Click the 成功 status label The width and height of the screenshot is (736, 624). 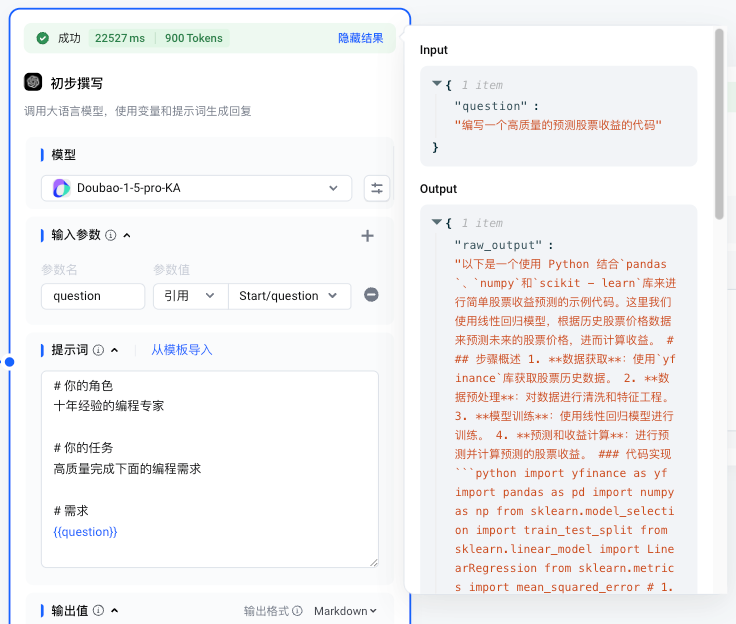point(69,38)
